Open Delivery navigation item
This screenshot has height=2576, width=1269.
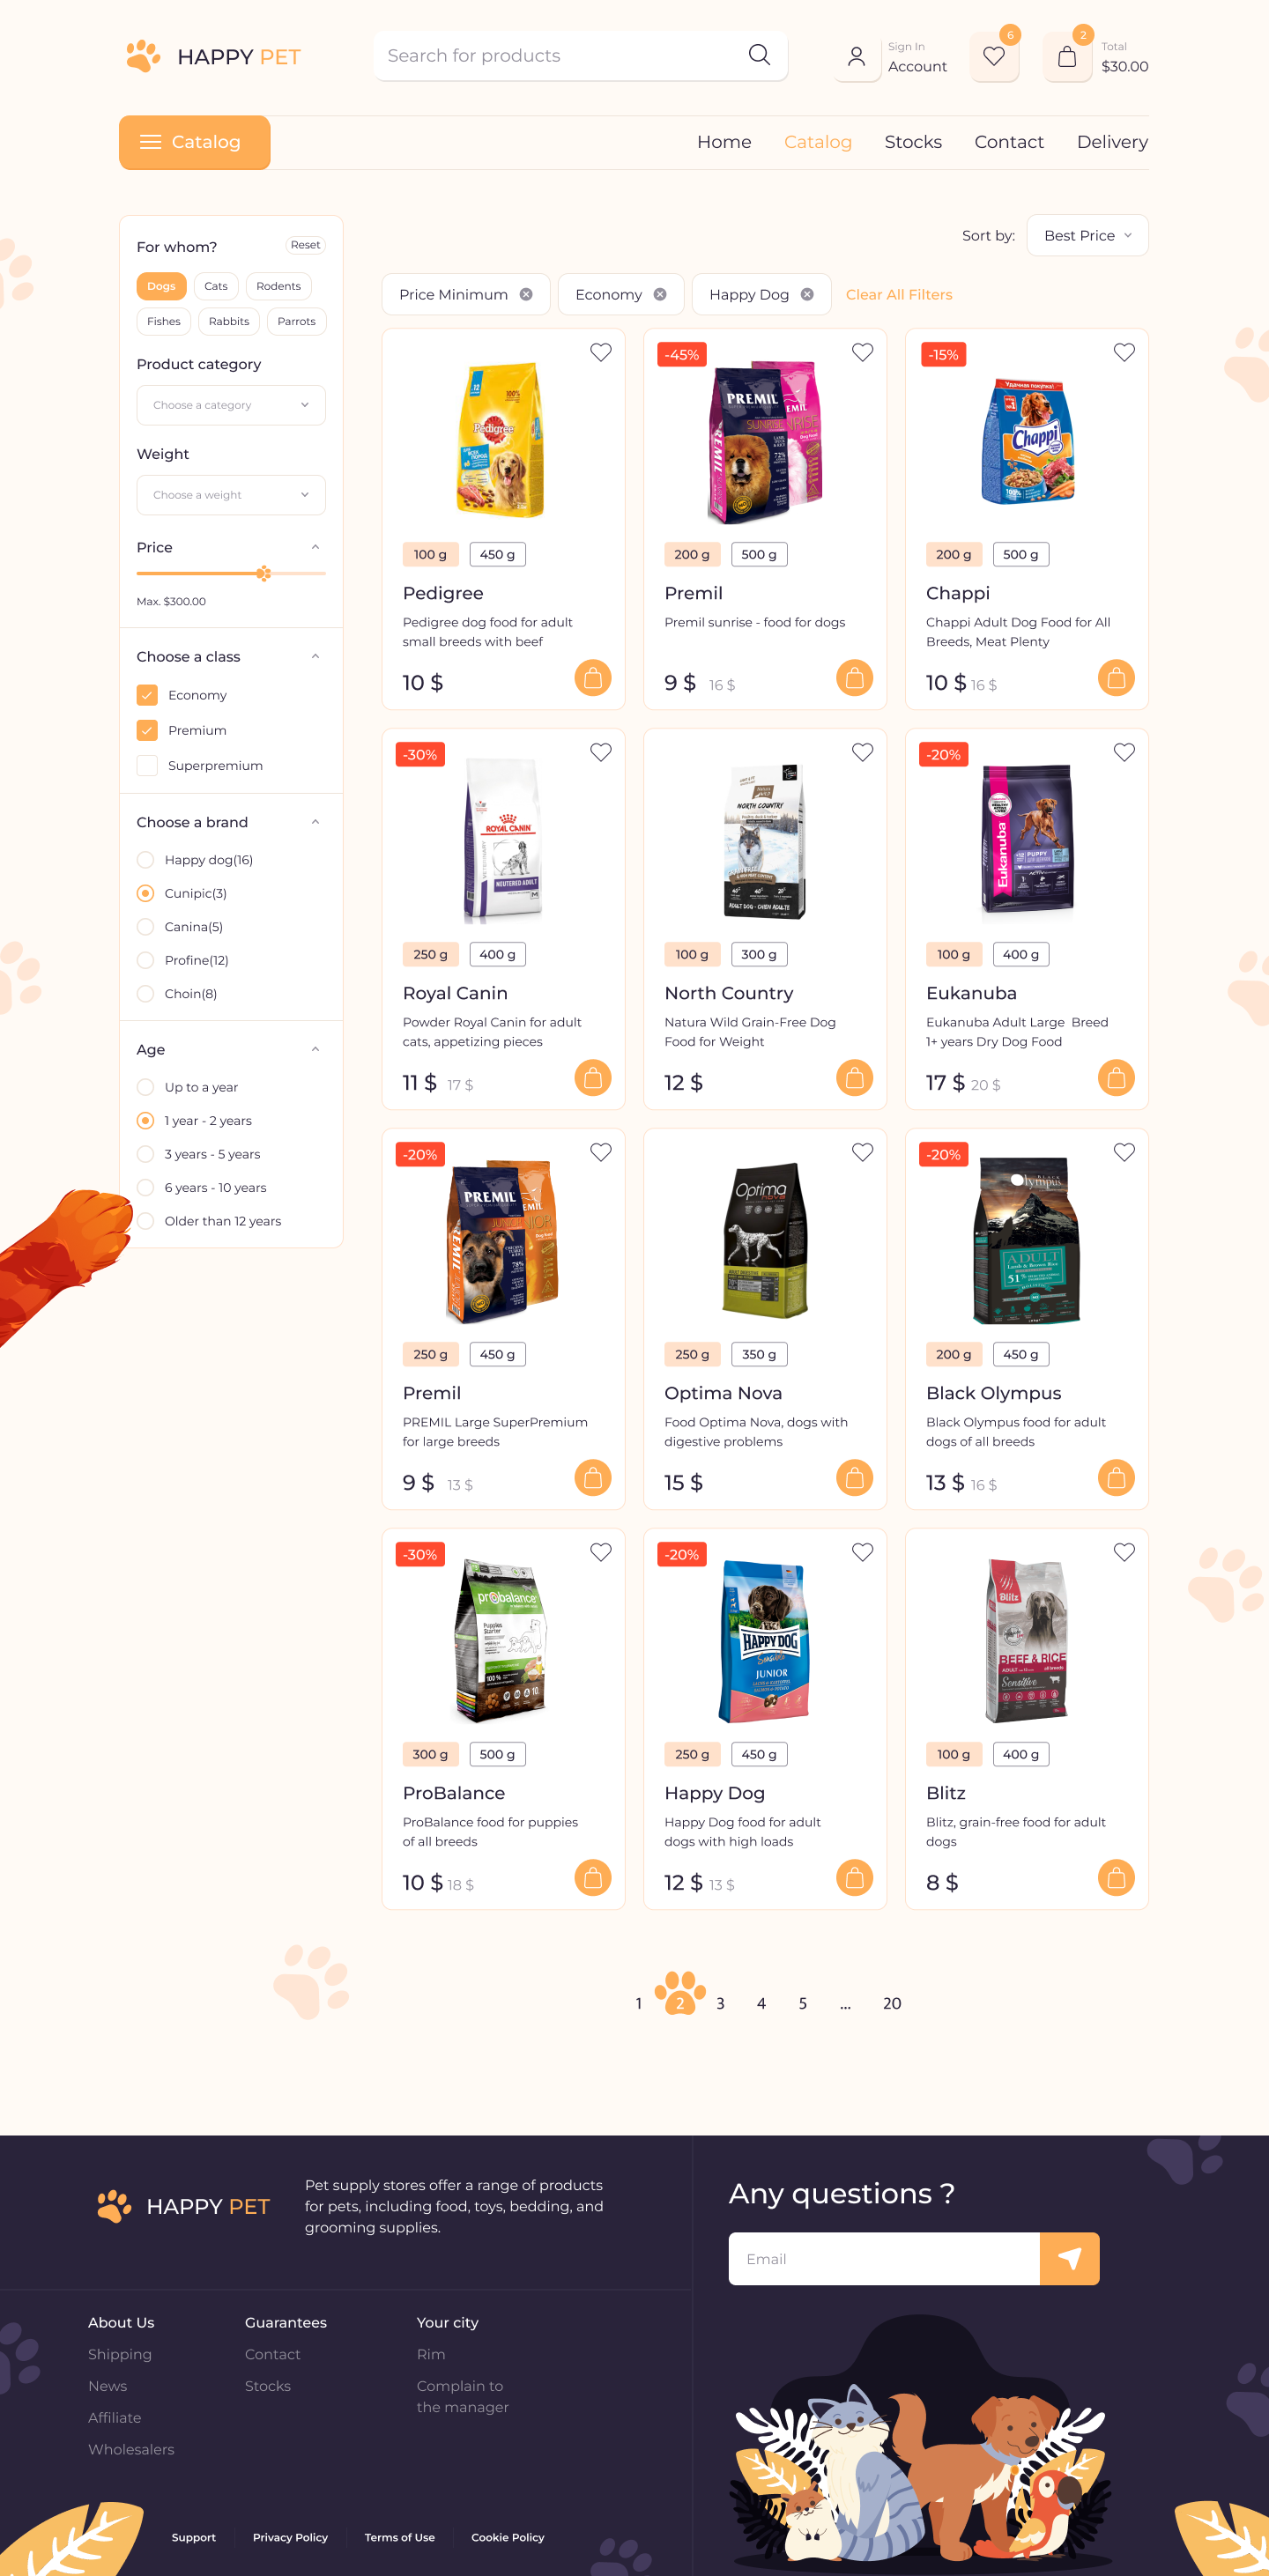pos(1111,142)
